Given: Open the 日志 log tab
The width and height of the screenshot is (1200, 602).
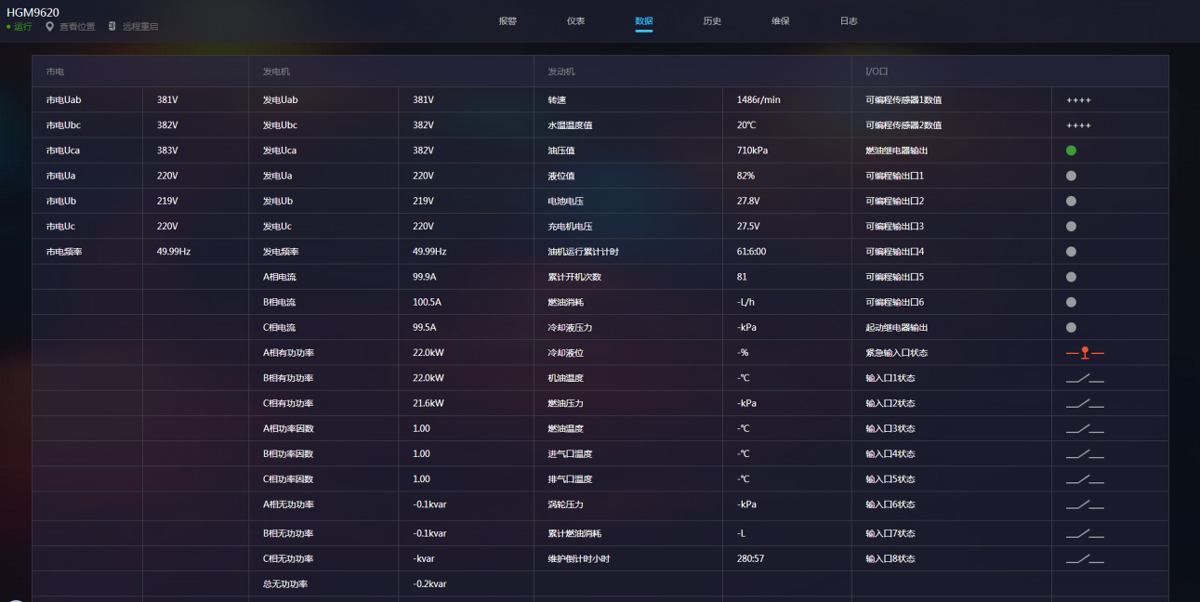Looking at the screenshot, I should (x=848, y=21).
